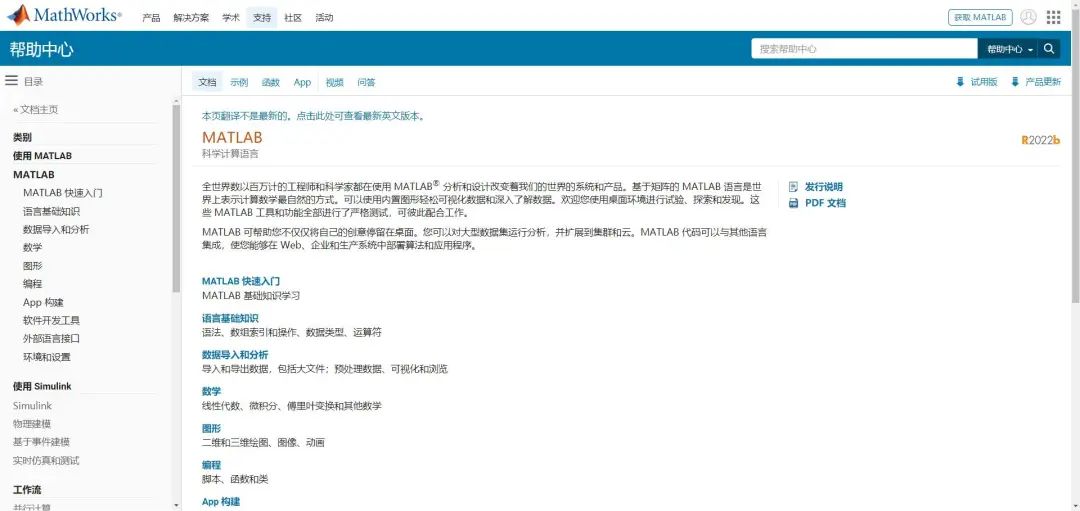
Task: Open the PDF 文档 link
Action: (825, 203)
